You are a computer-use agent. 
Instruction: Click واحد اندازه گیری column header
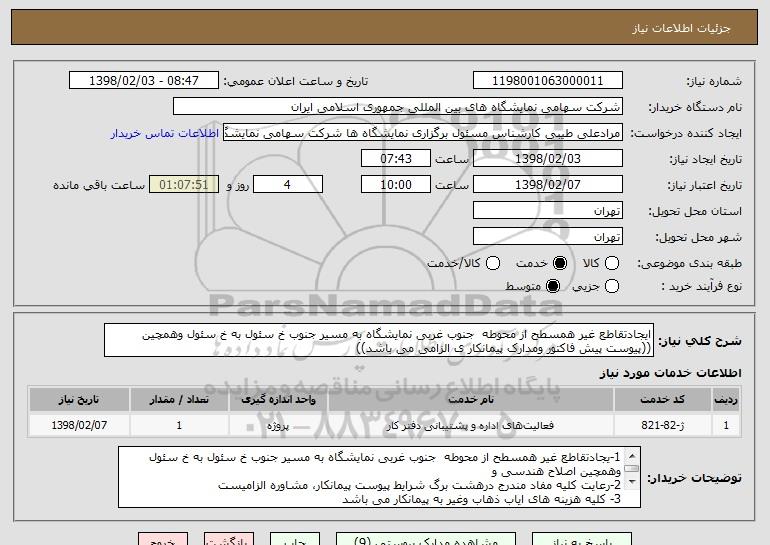[x=278, y=400]
